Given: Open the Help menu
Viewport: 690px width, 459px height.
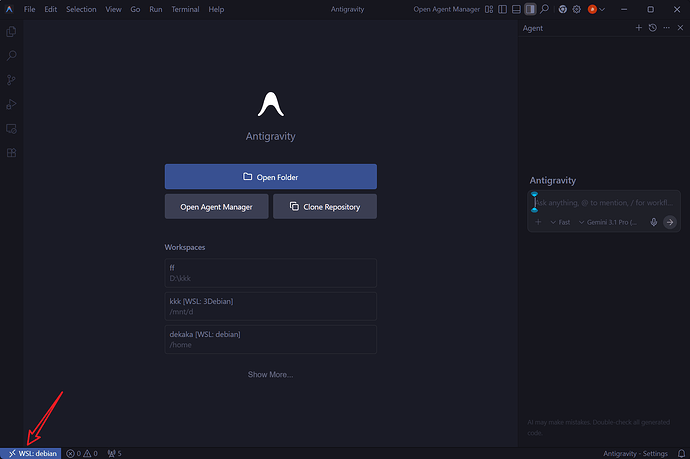Looking at the screenshot, I should click(x=216, y=9).
